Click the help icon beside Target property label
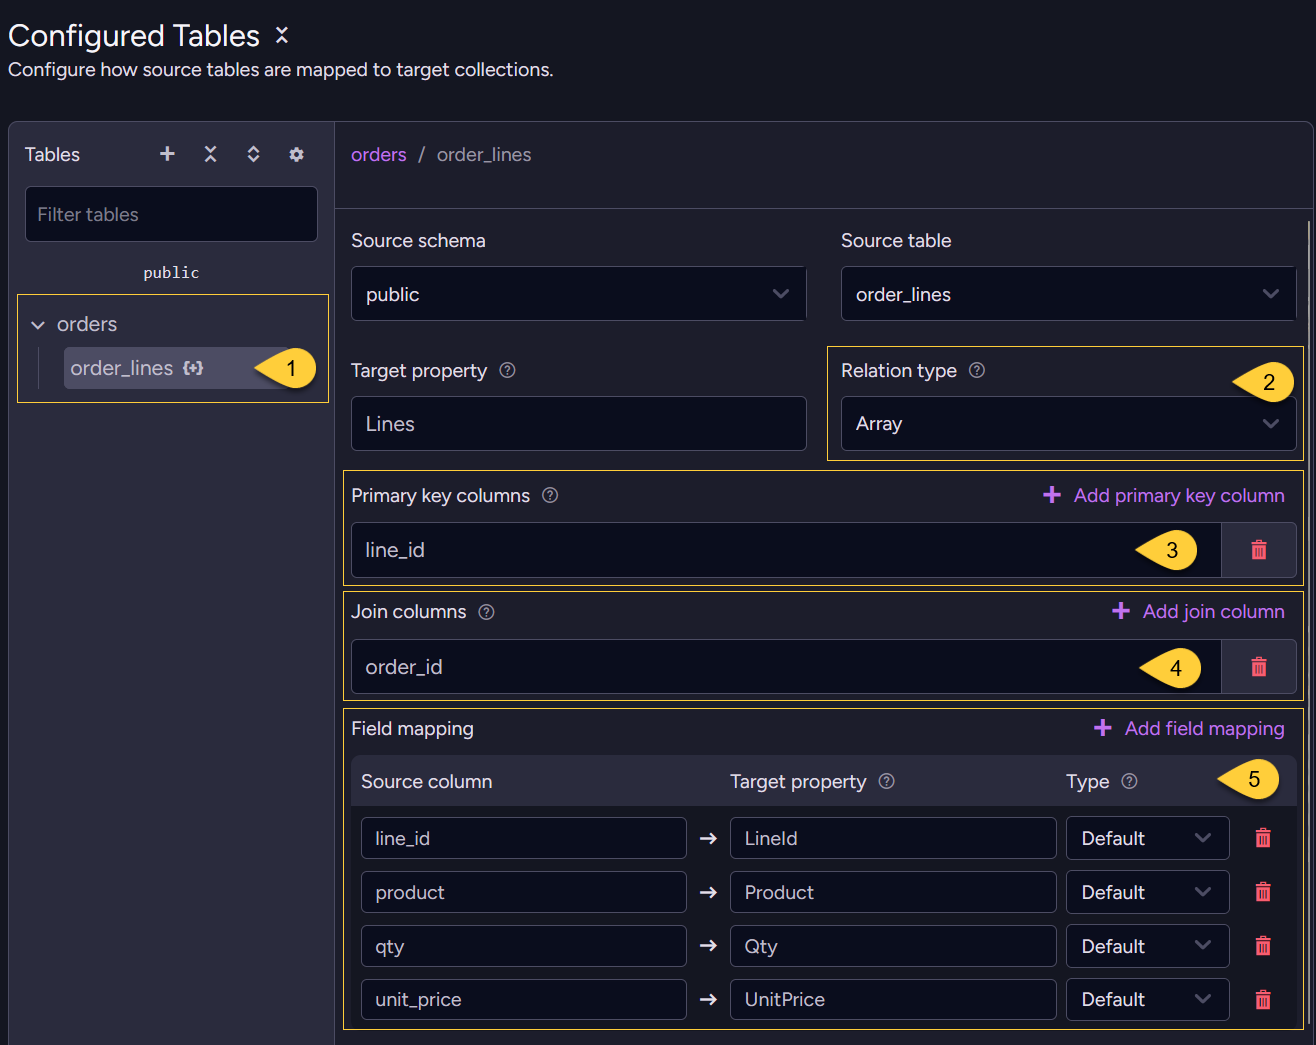Screen dimensions: 1316x1045 (x=507, y=370)
